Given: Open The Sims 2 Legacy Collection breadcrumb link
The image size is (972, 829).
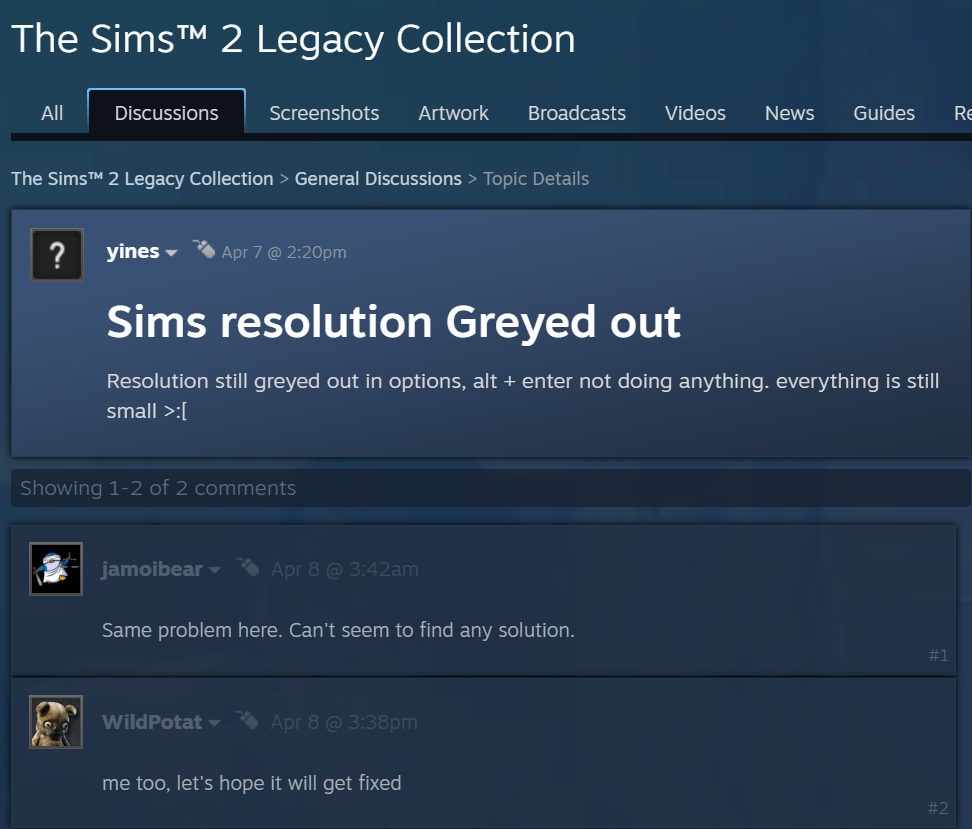Looking at the screenshot, I should [142, 179].
